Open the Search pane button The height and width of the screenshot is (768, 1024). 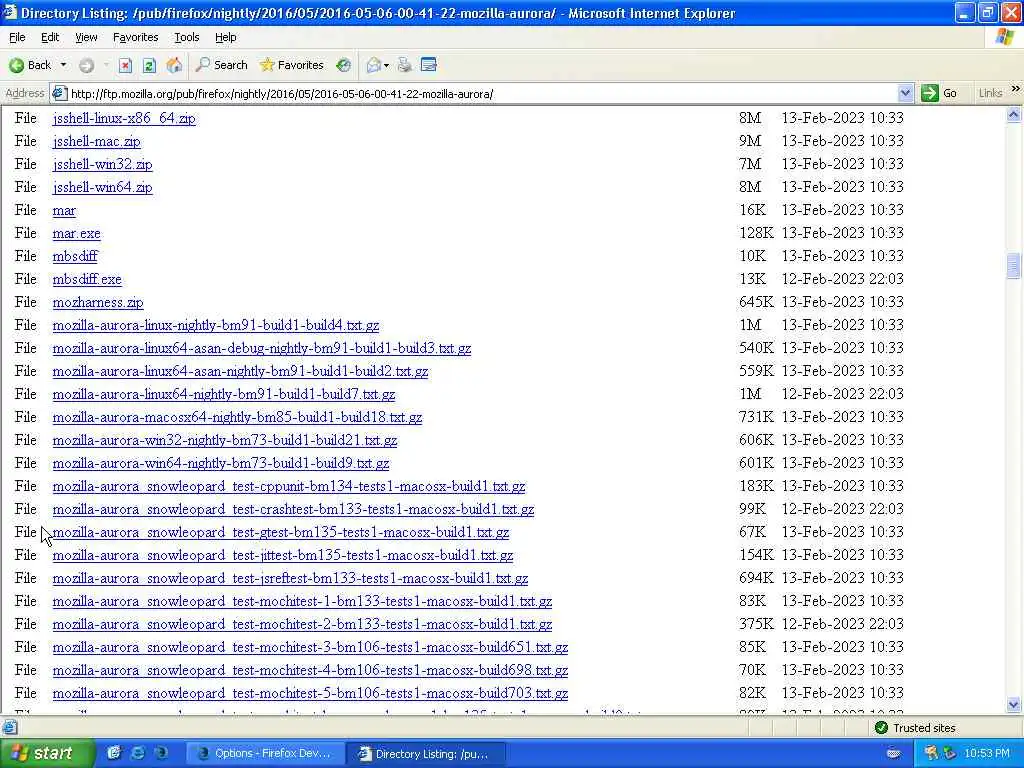pyautogui.click(x=222, y=65)
